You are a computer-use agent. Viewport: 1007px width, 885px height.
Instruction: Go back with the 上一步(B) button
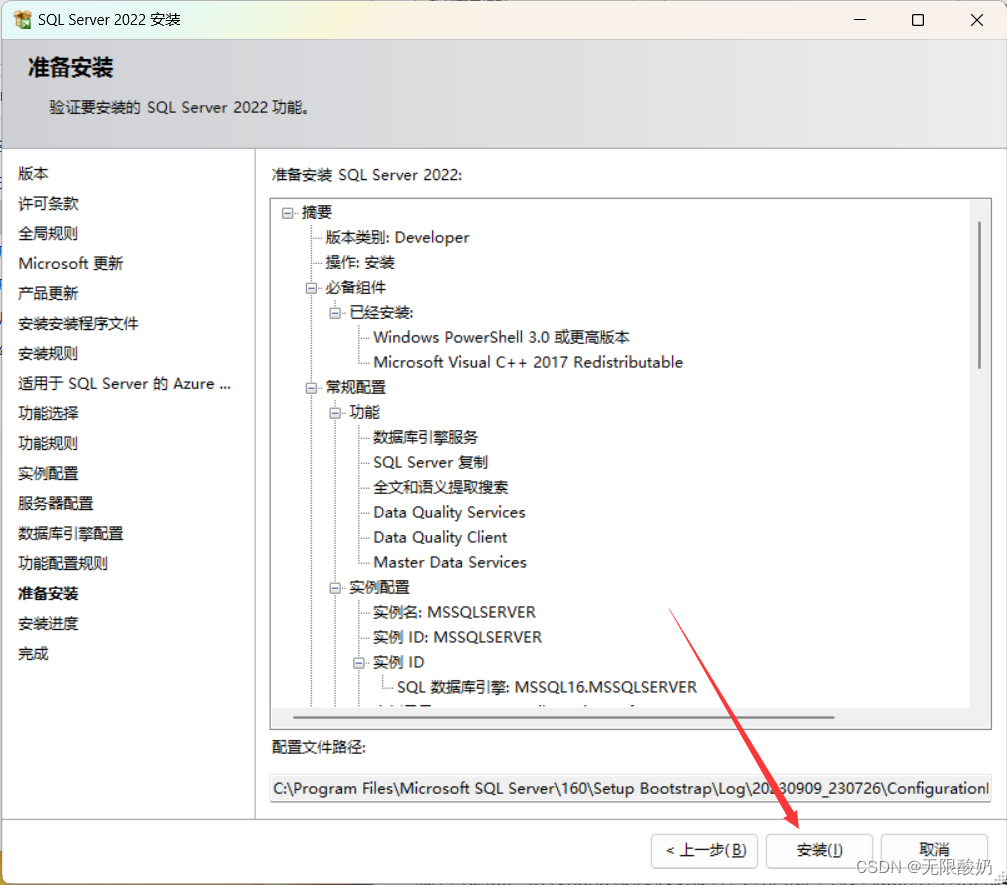704,850
